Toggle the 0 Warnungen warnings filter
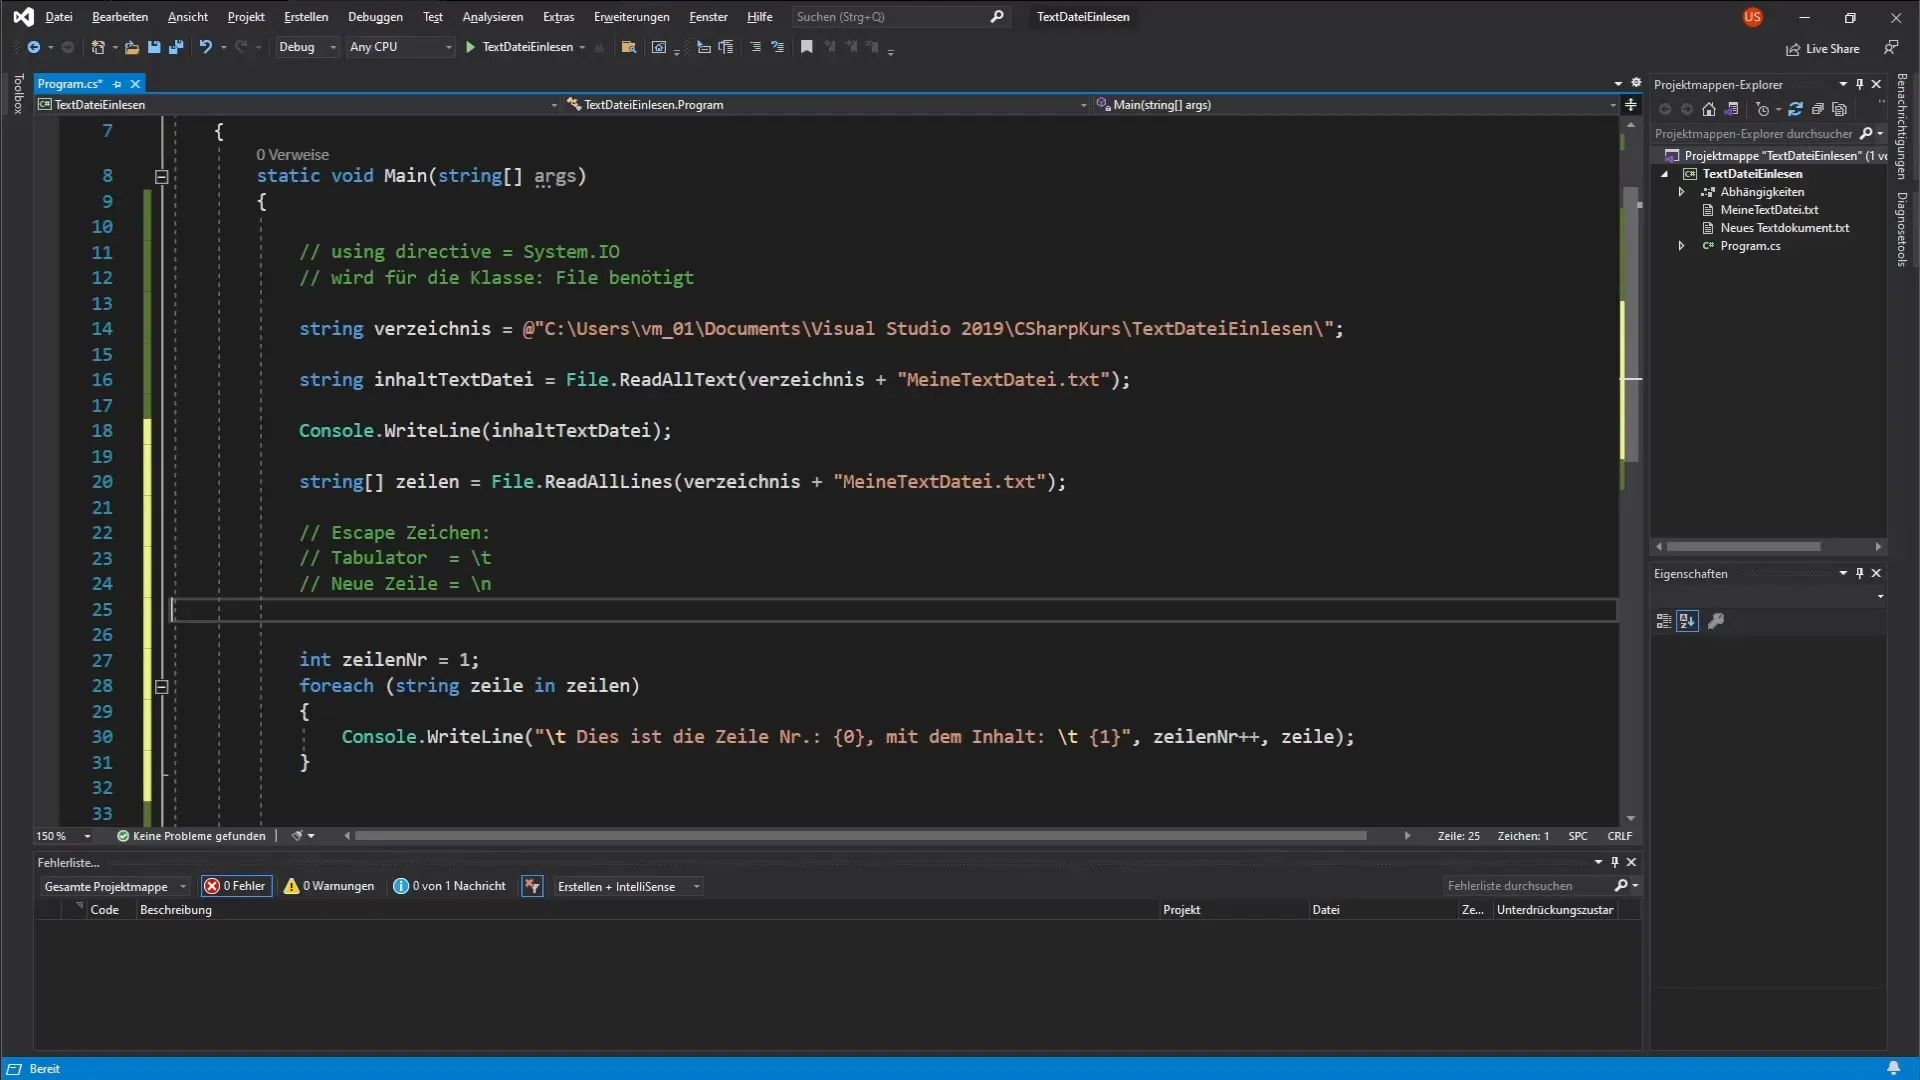 [x=329, y=886]
